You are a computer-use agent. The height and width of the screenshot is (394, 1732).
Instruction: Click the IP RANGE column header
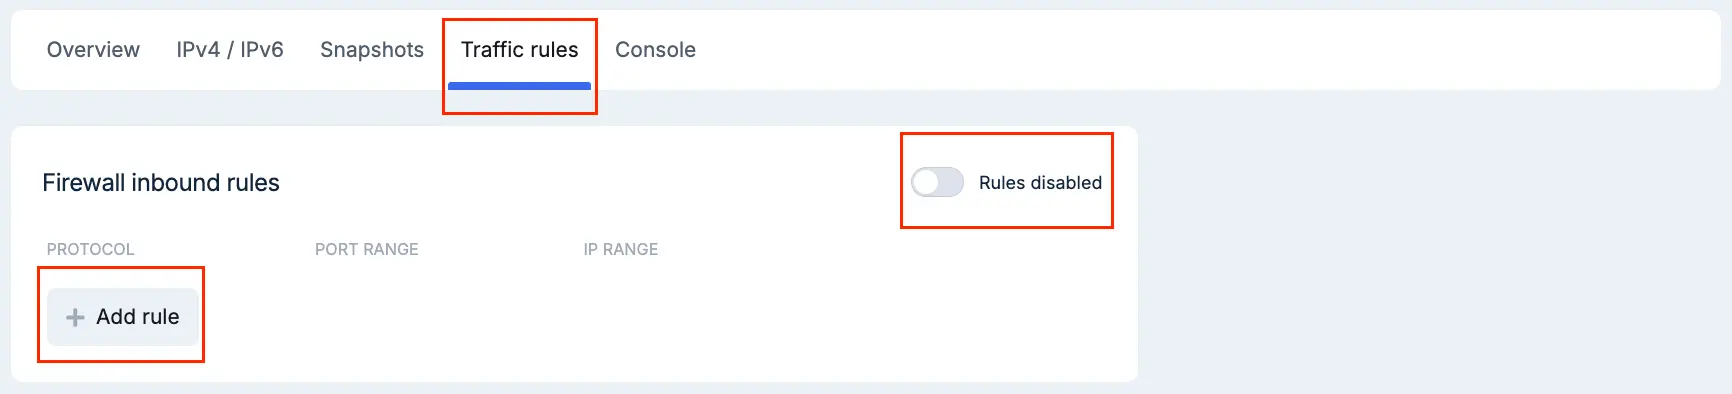(x=621, y=249)
